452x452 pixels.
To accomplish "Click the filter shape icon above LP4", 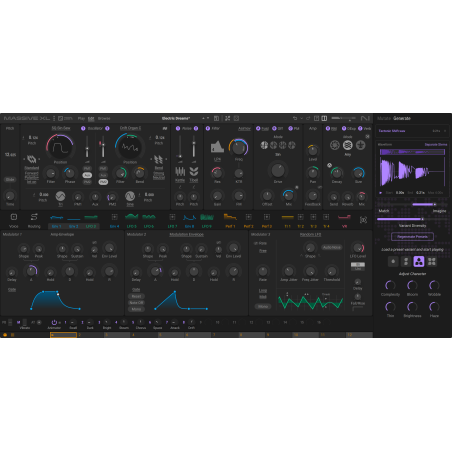I will [x=217, y=147].
